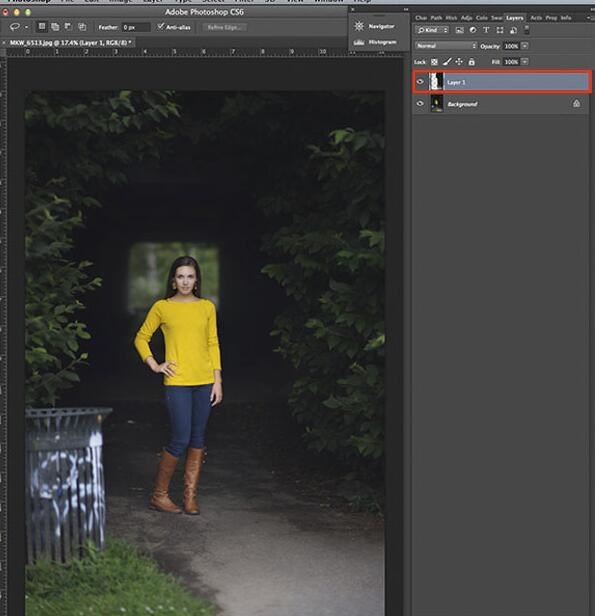Filter layers by adjustment layers icon
The image size is (595, 616).
[x=473, y=30]
